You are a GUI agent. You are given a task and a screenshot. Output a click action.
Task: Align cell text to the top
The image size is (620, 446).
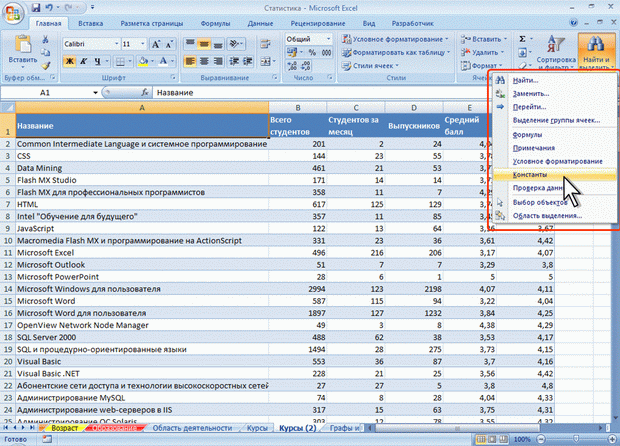[190, 44]
